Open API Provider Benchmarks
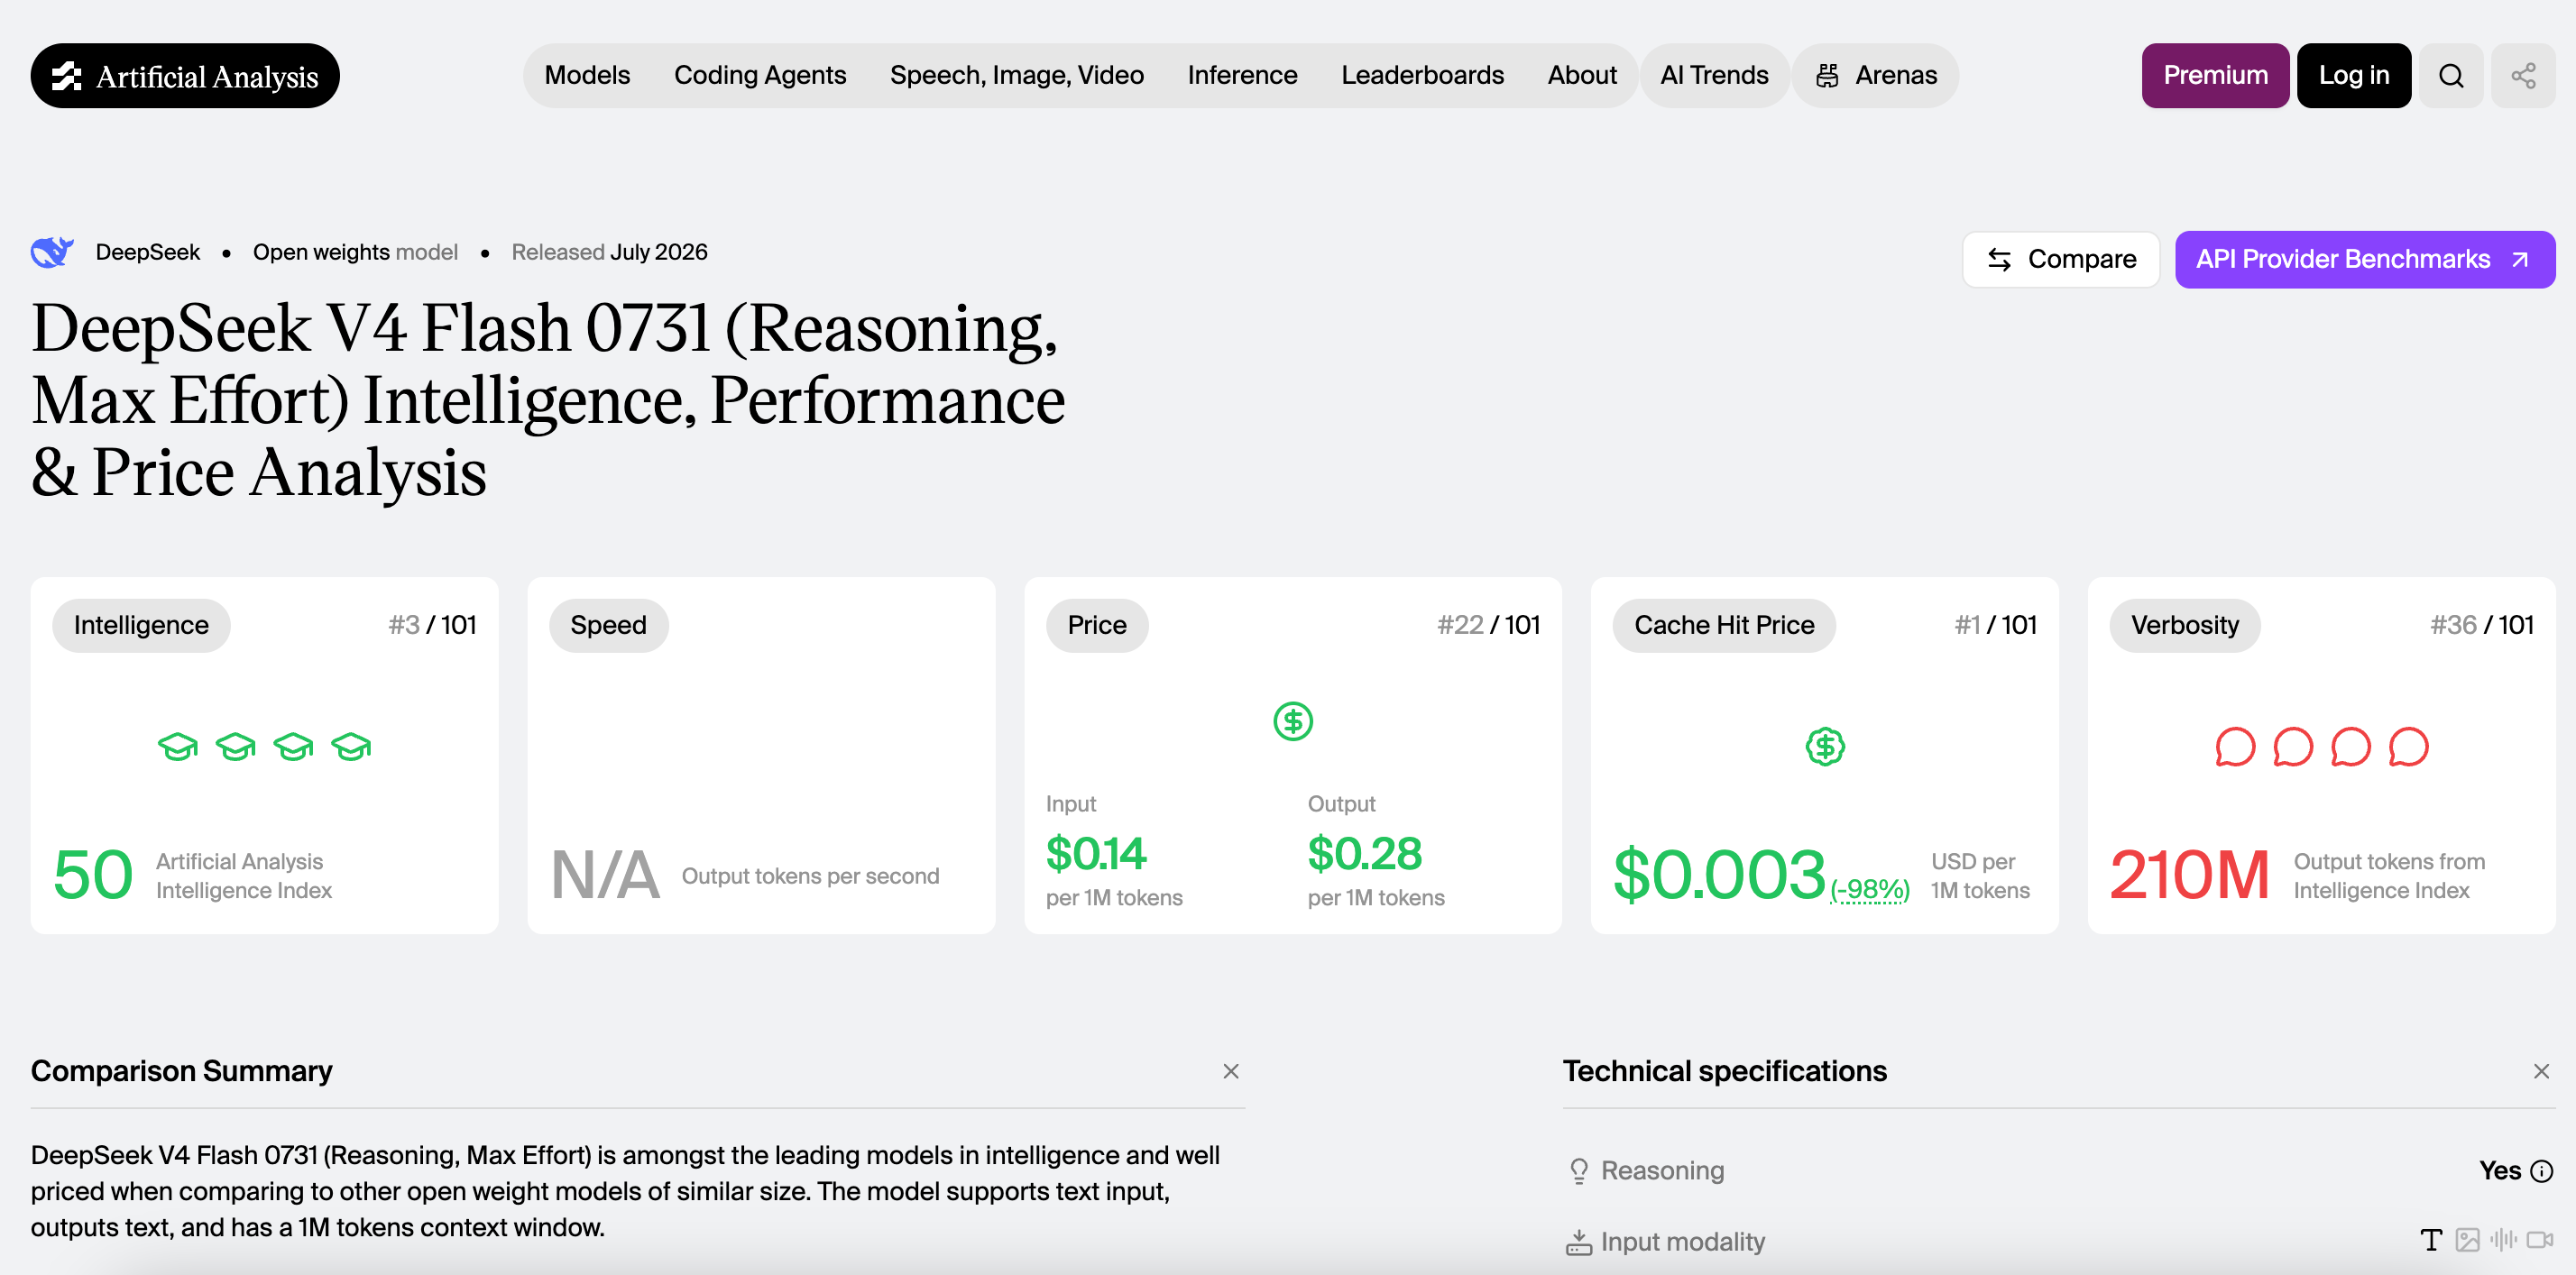 pos(2365,260)
